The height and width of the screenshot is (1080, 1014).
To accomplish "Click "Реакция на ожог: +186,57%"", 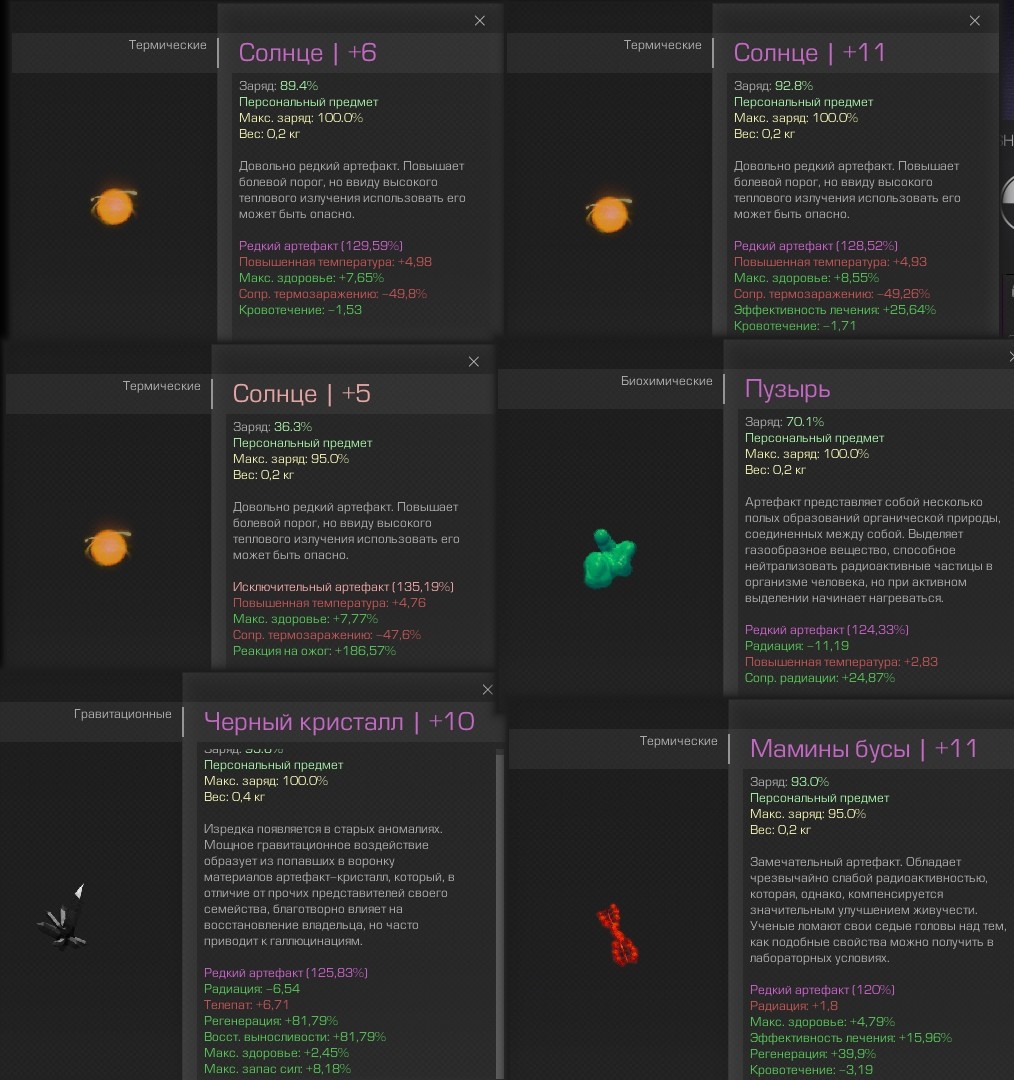I will pos(314,651).
